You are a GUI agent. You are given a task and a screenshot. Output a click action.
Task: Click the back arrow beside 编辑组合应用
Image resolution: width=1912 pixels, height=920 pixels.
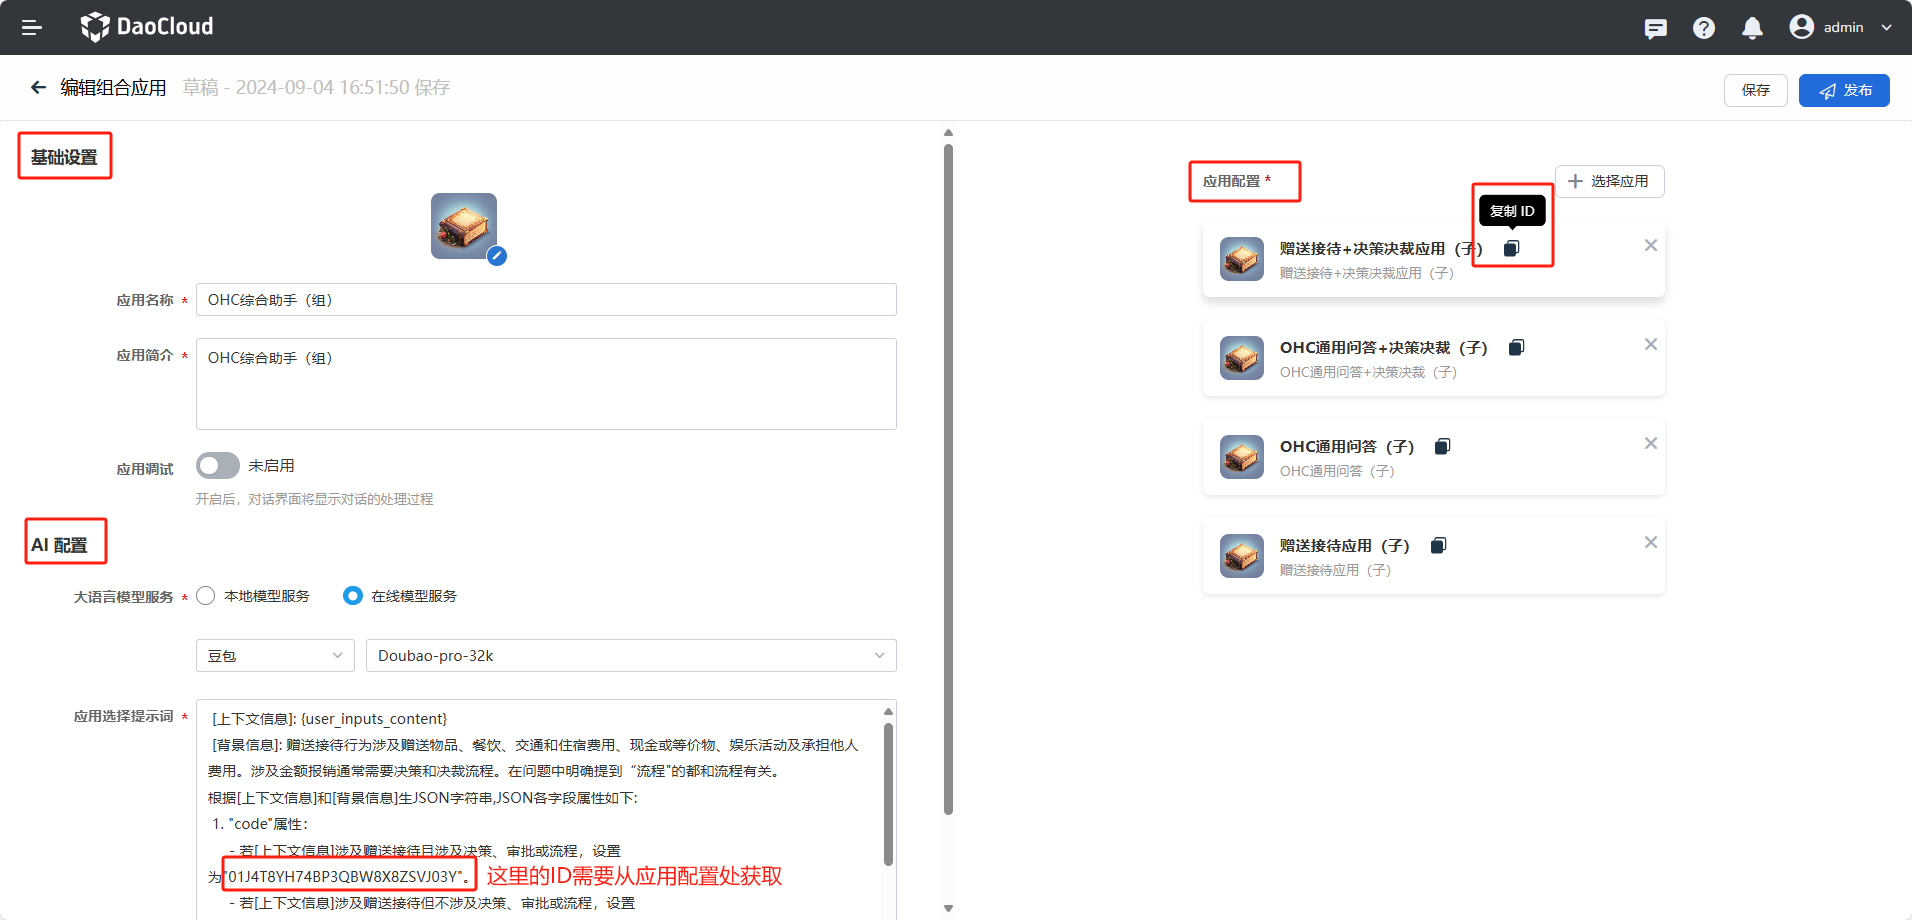pos(38,88)
